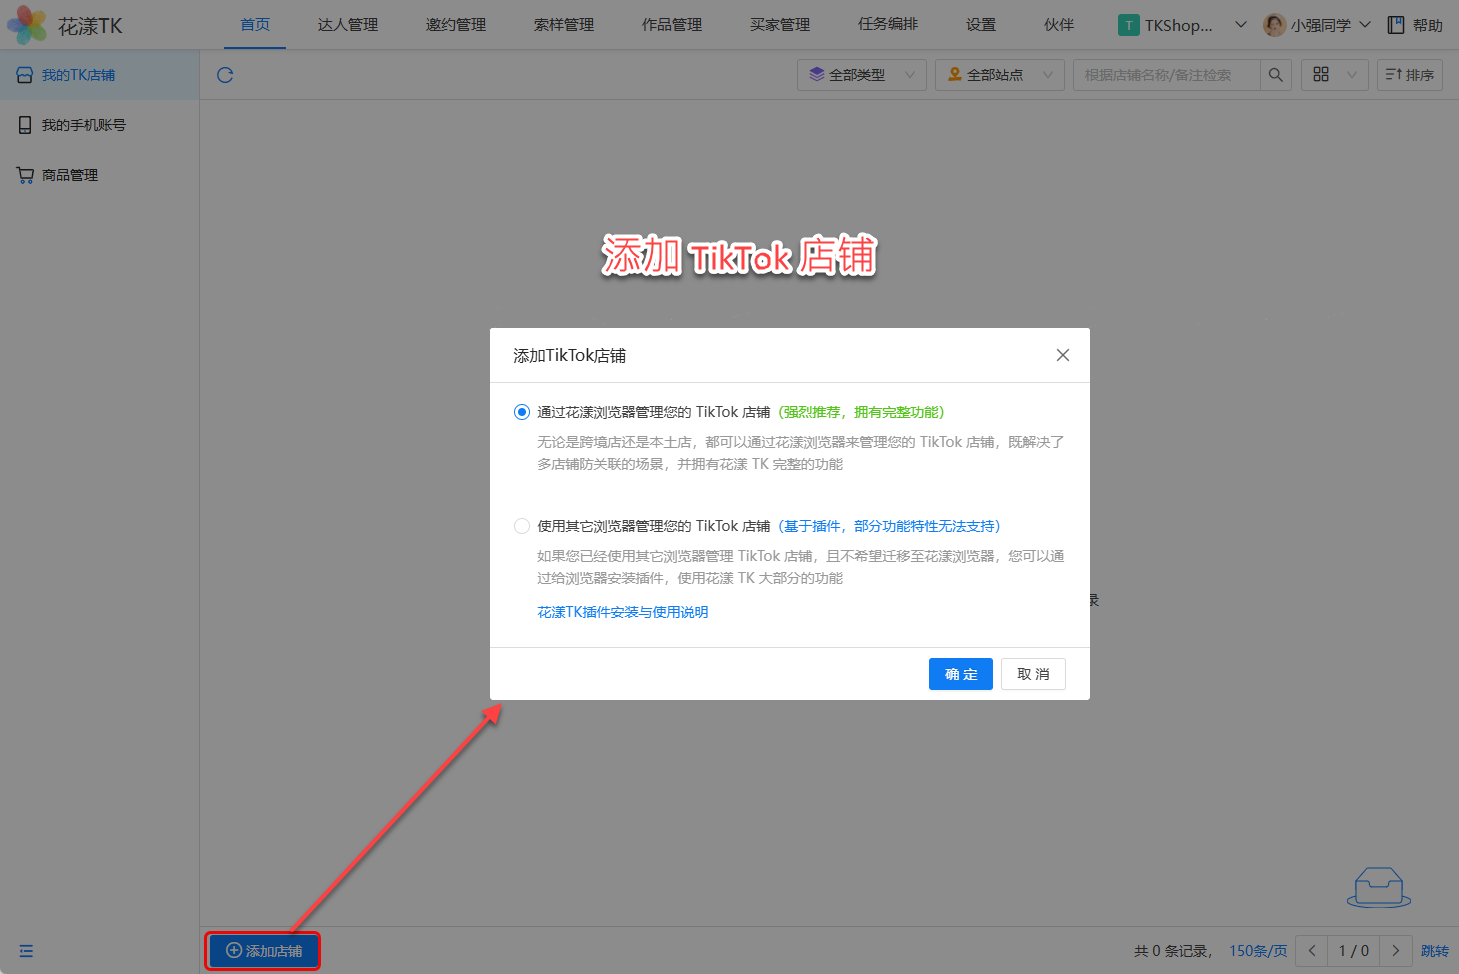Open the 小强同学 account menu arrow
The width and height of the screenshot is (1459, 974).
click(1365, 25)
